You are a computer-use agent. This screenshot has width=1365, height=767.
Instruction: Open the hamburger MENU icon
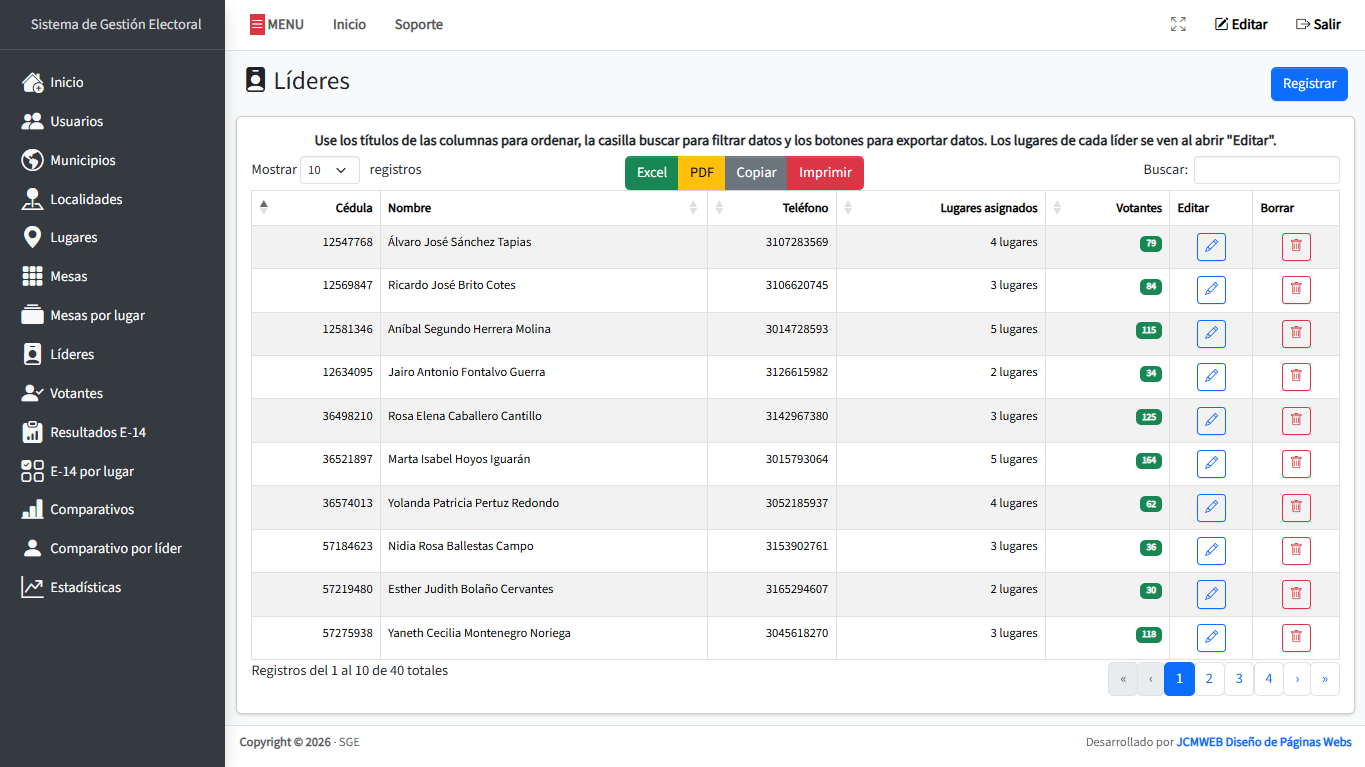tap(257, 24)
